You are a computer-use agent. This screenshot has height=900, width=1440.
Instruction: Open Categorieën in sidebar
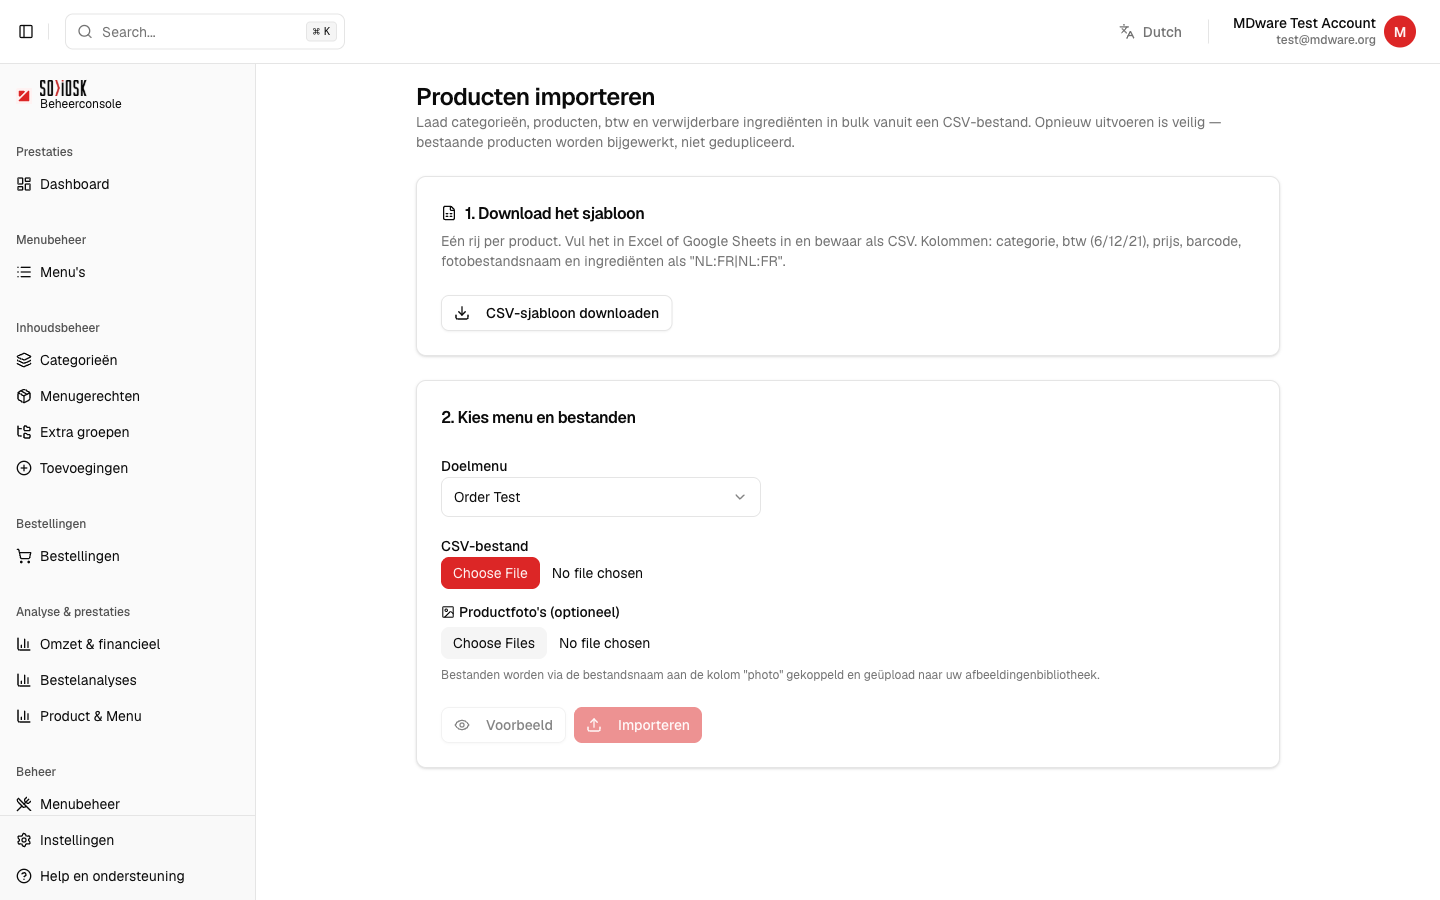127,360
